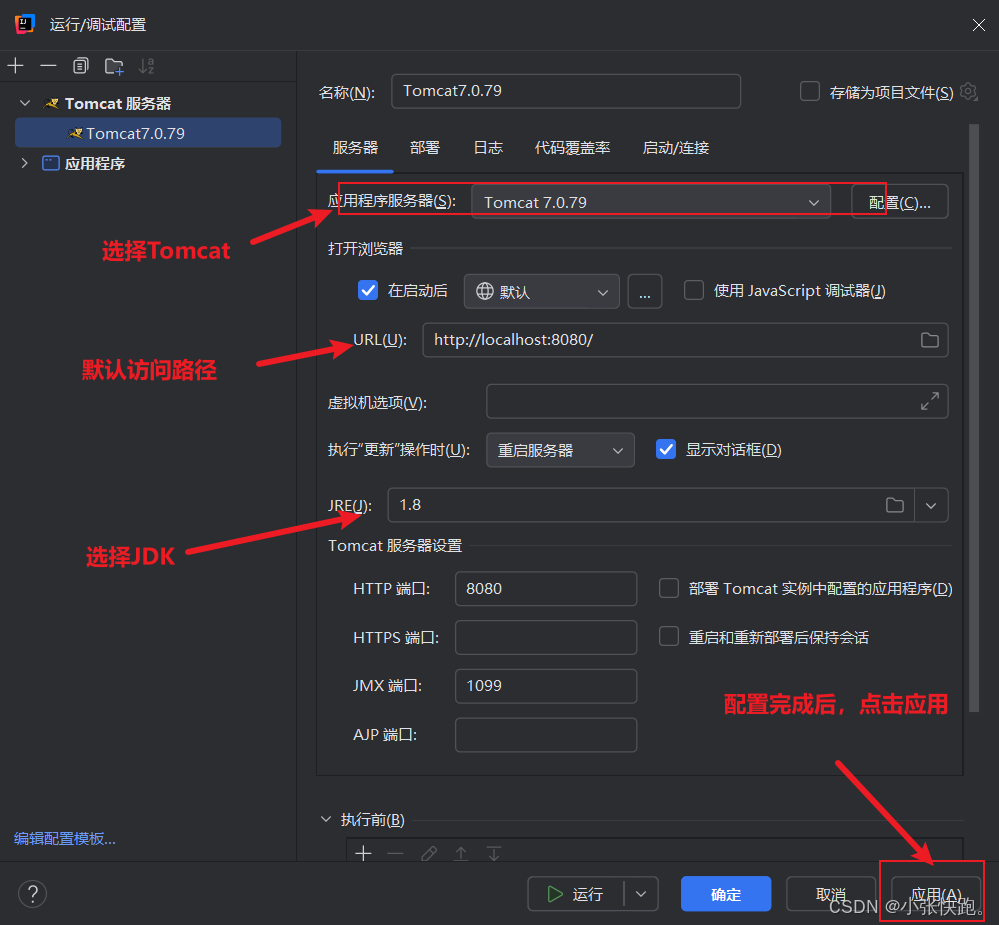Screen dimensions: 999x925
Task: Sort configurations alphabetically
Action: click(x=147, y=66)
